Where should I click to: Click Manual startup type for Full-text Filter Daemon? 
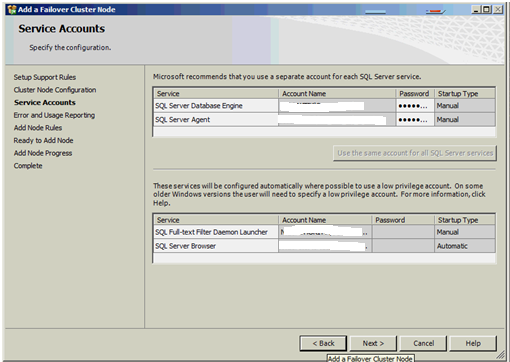pos(465,232)
